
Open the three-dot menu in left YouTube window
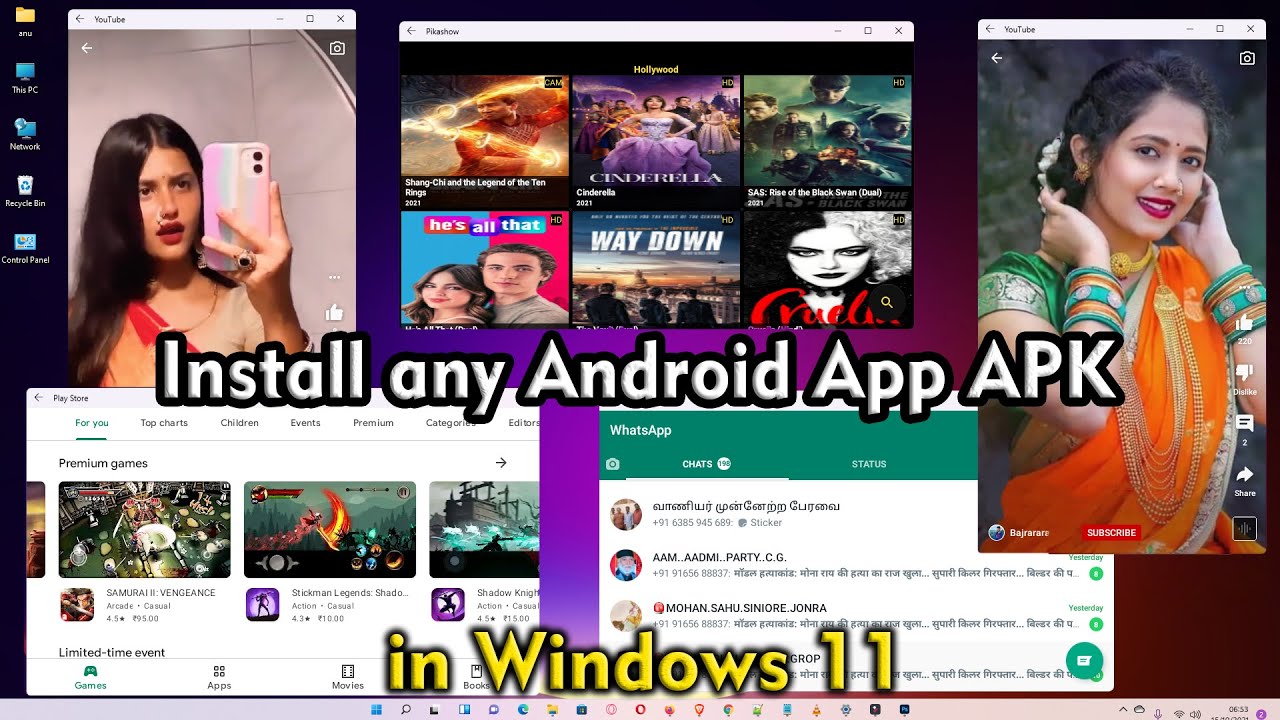[334, 277]
